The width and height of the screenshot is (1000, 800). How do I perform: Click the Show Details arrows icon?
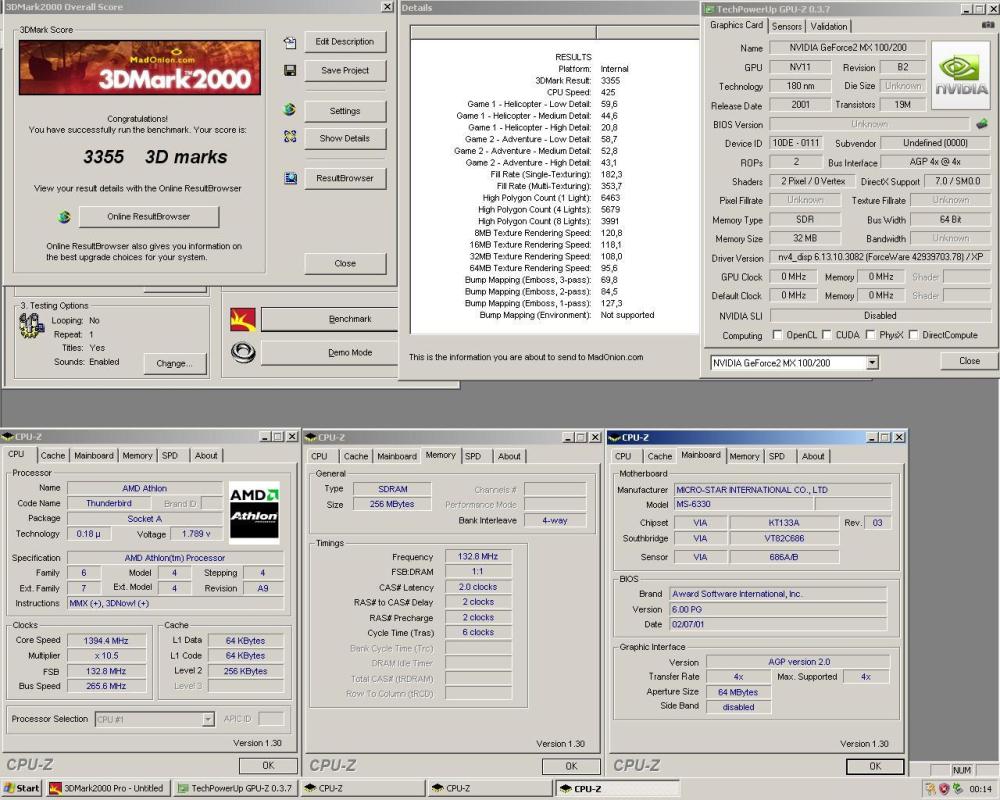[290, 138]
